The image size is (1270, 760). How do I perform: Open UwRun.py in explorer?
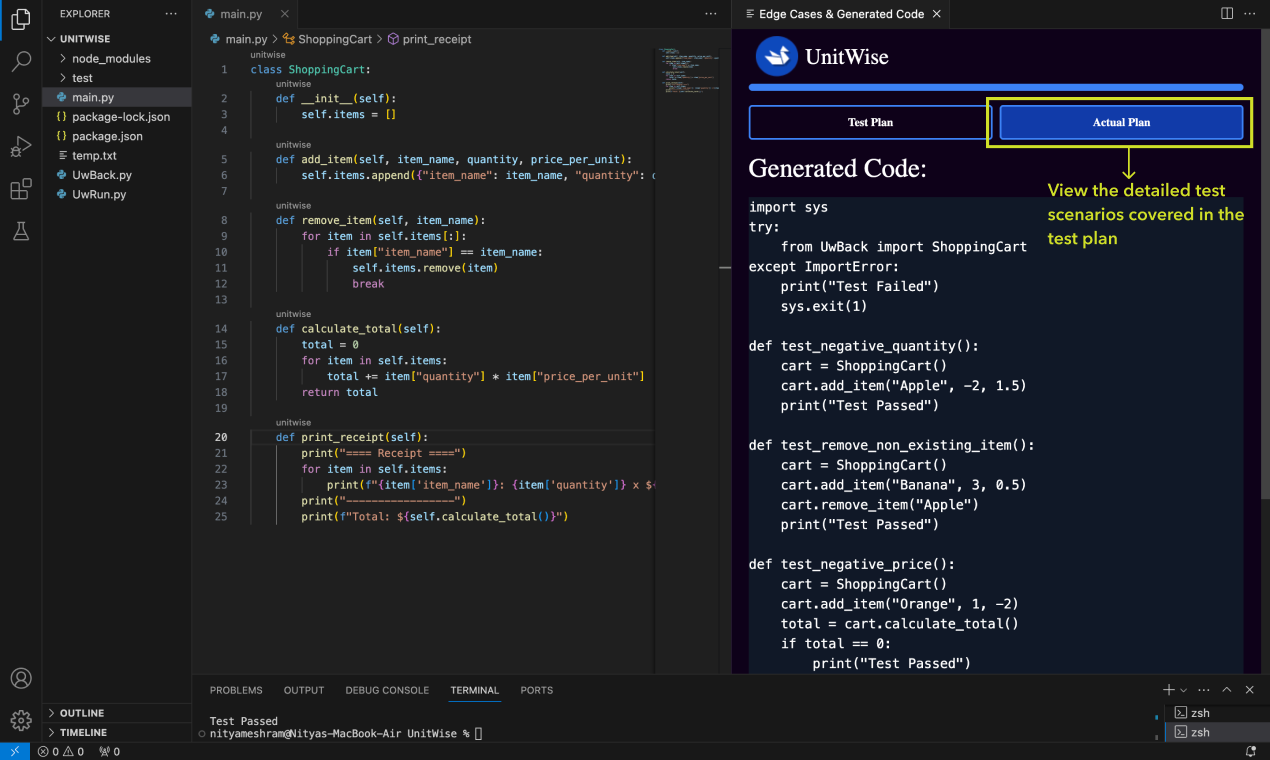click(x=116, y=194)
